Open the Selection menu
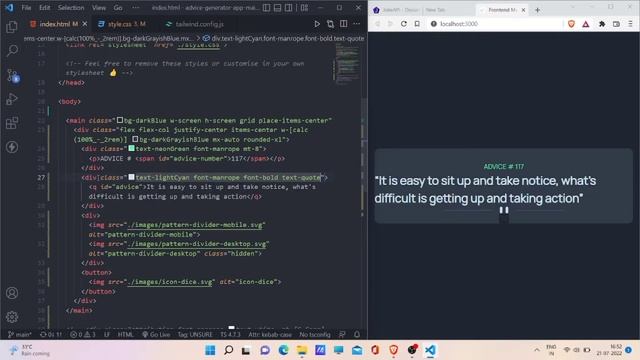The width and height of the screenshot is (640, 360). [x=71, y=8]
